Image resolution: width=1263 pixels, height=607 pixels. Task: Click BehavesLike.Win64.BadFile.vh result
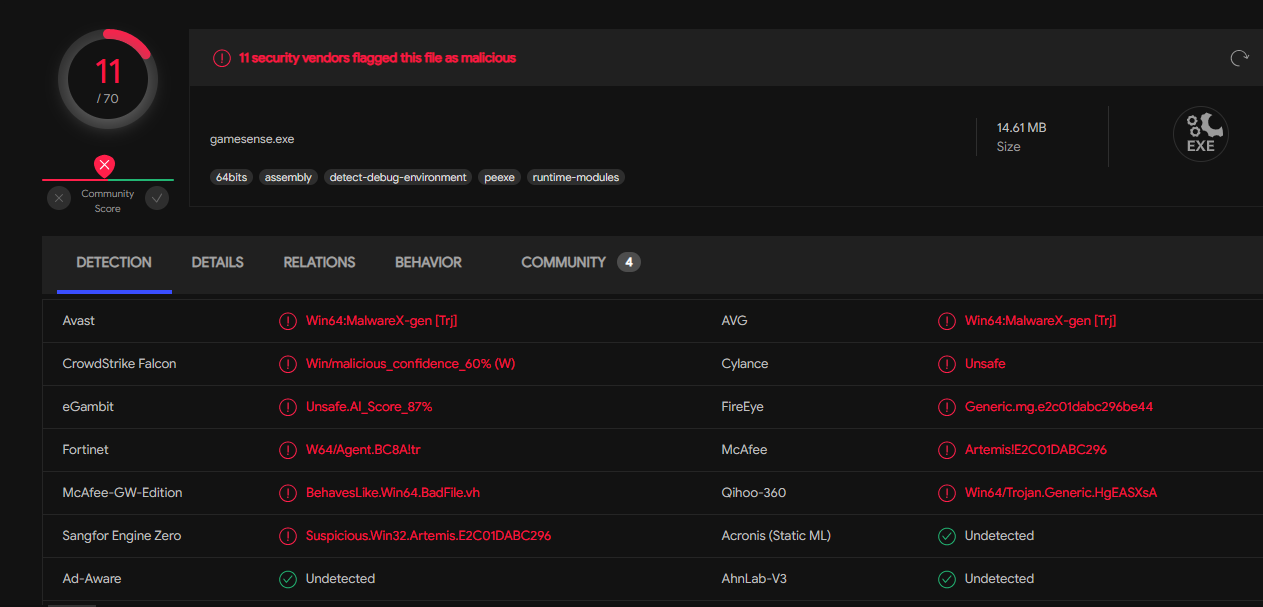393,493
